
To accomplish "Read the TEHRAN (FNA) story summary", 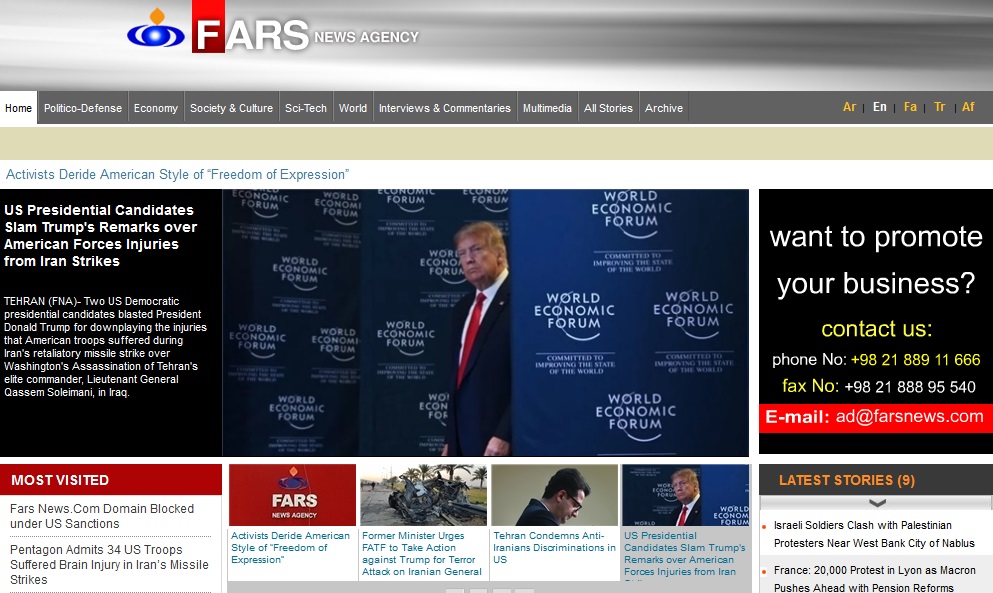I will 105,347.
